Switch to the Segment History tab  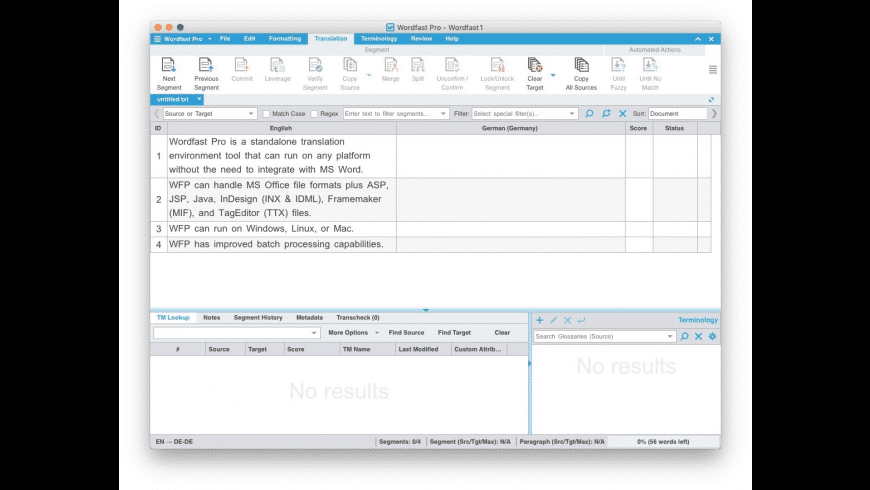[x=258, y=317]
